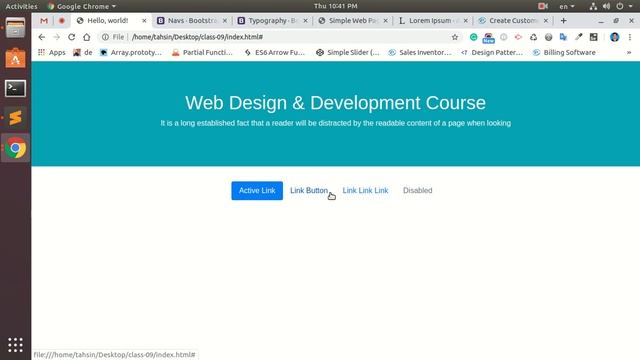Close the Navs - Bootstrap tab
640x360 pixels.
pyautogui.click(x=225, y=20)
